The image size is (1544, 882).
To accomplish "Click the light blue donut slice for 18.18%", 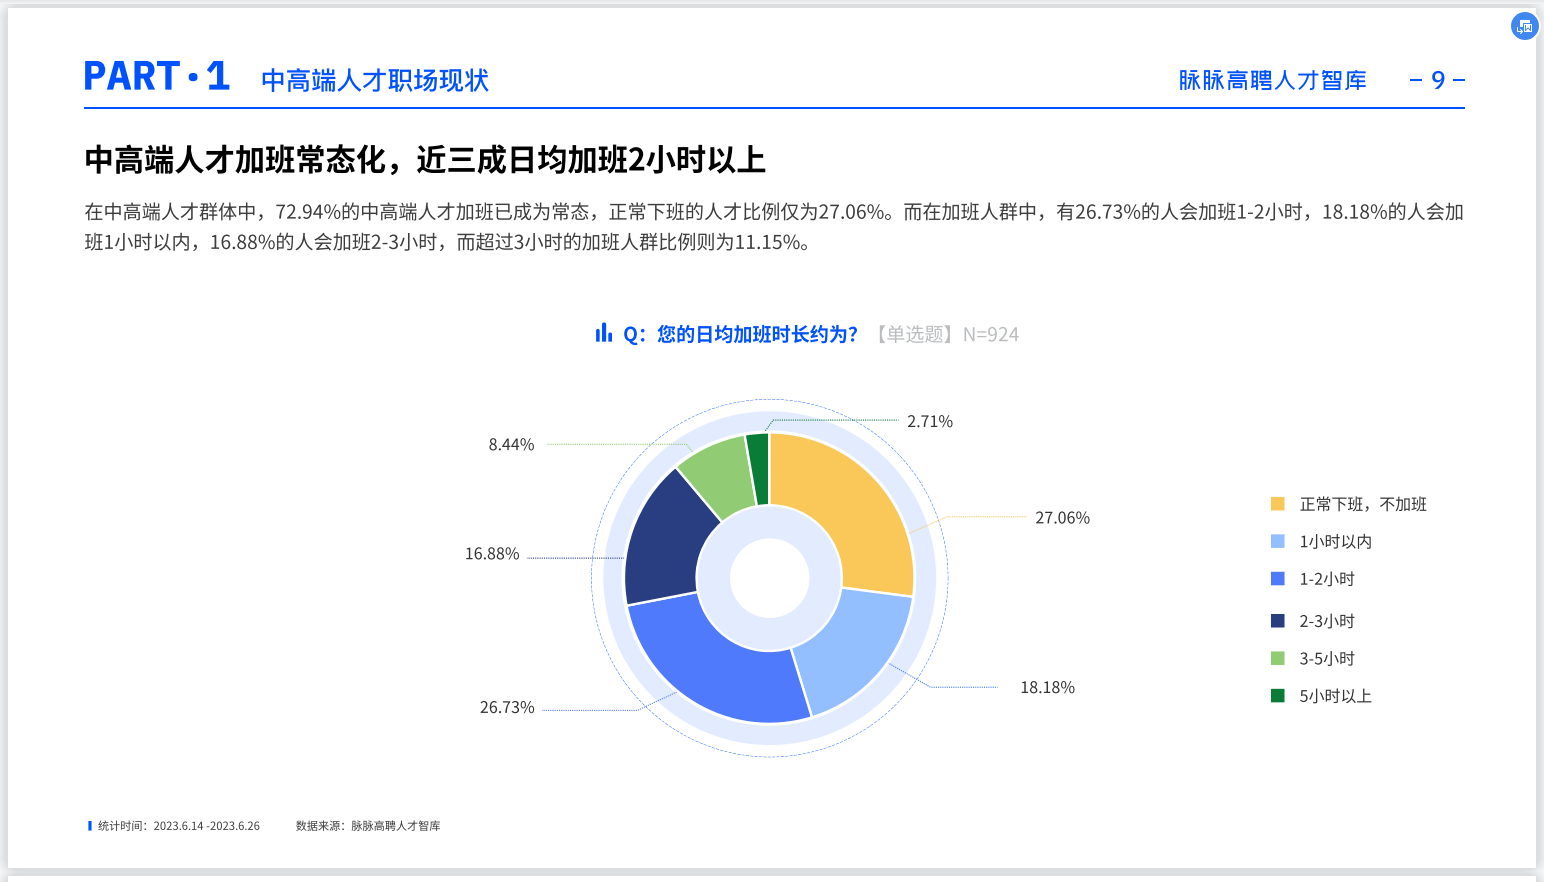I will 850,648.
